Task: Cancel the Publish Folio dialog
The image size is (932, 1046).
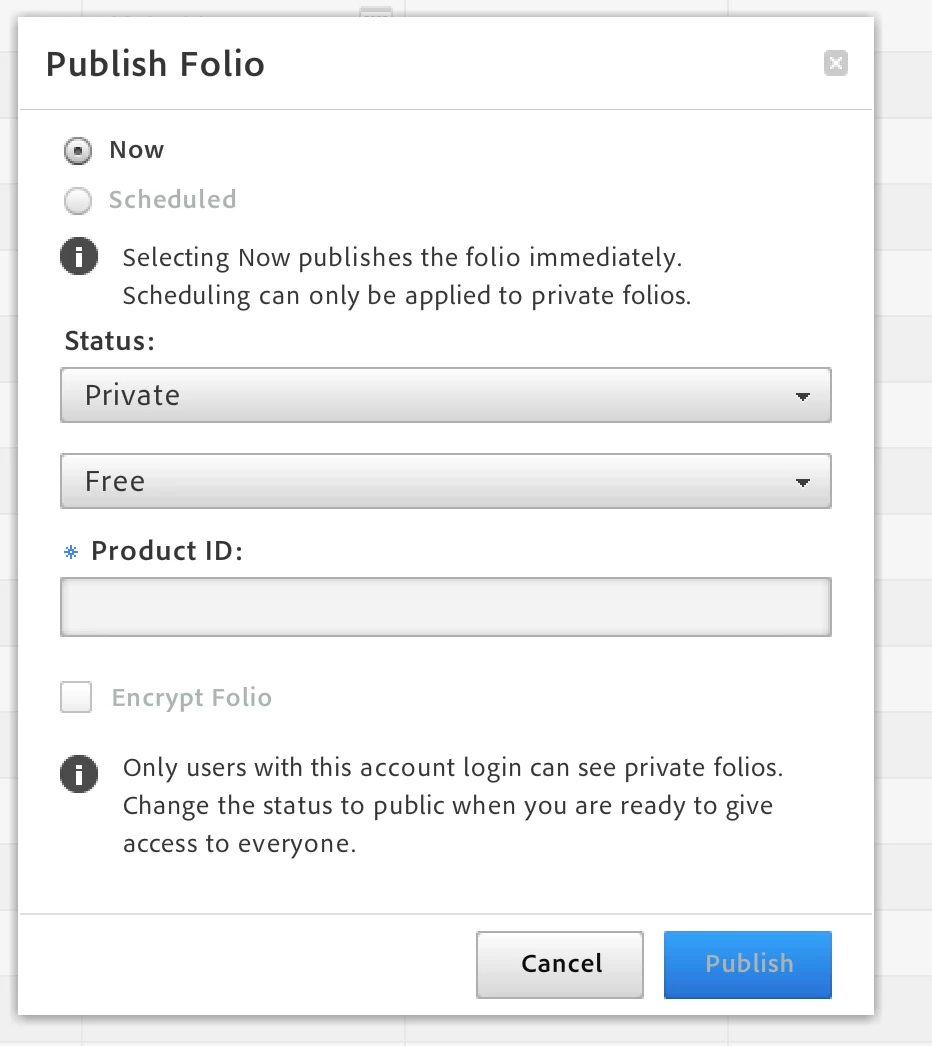Action: pos(560,964)
